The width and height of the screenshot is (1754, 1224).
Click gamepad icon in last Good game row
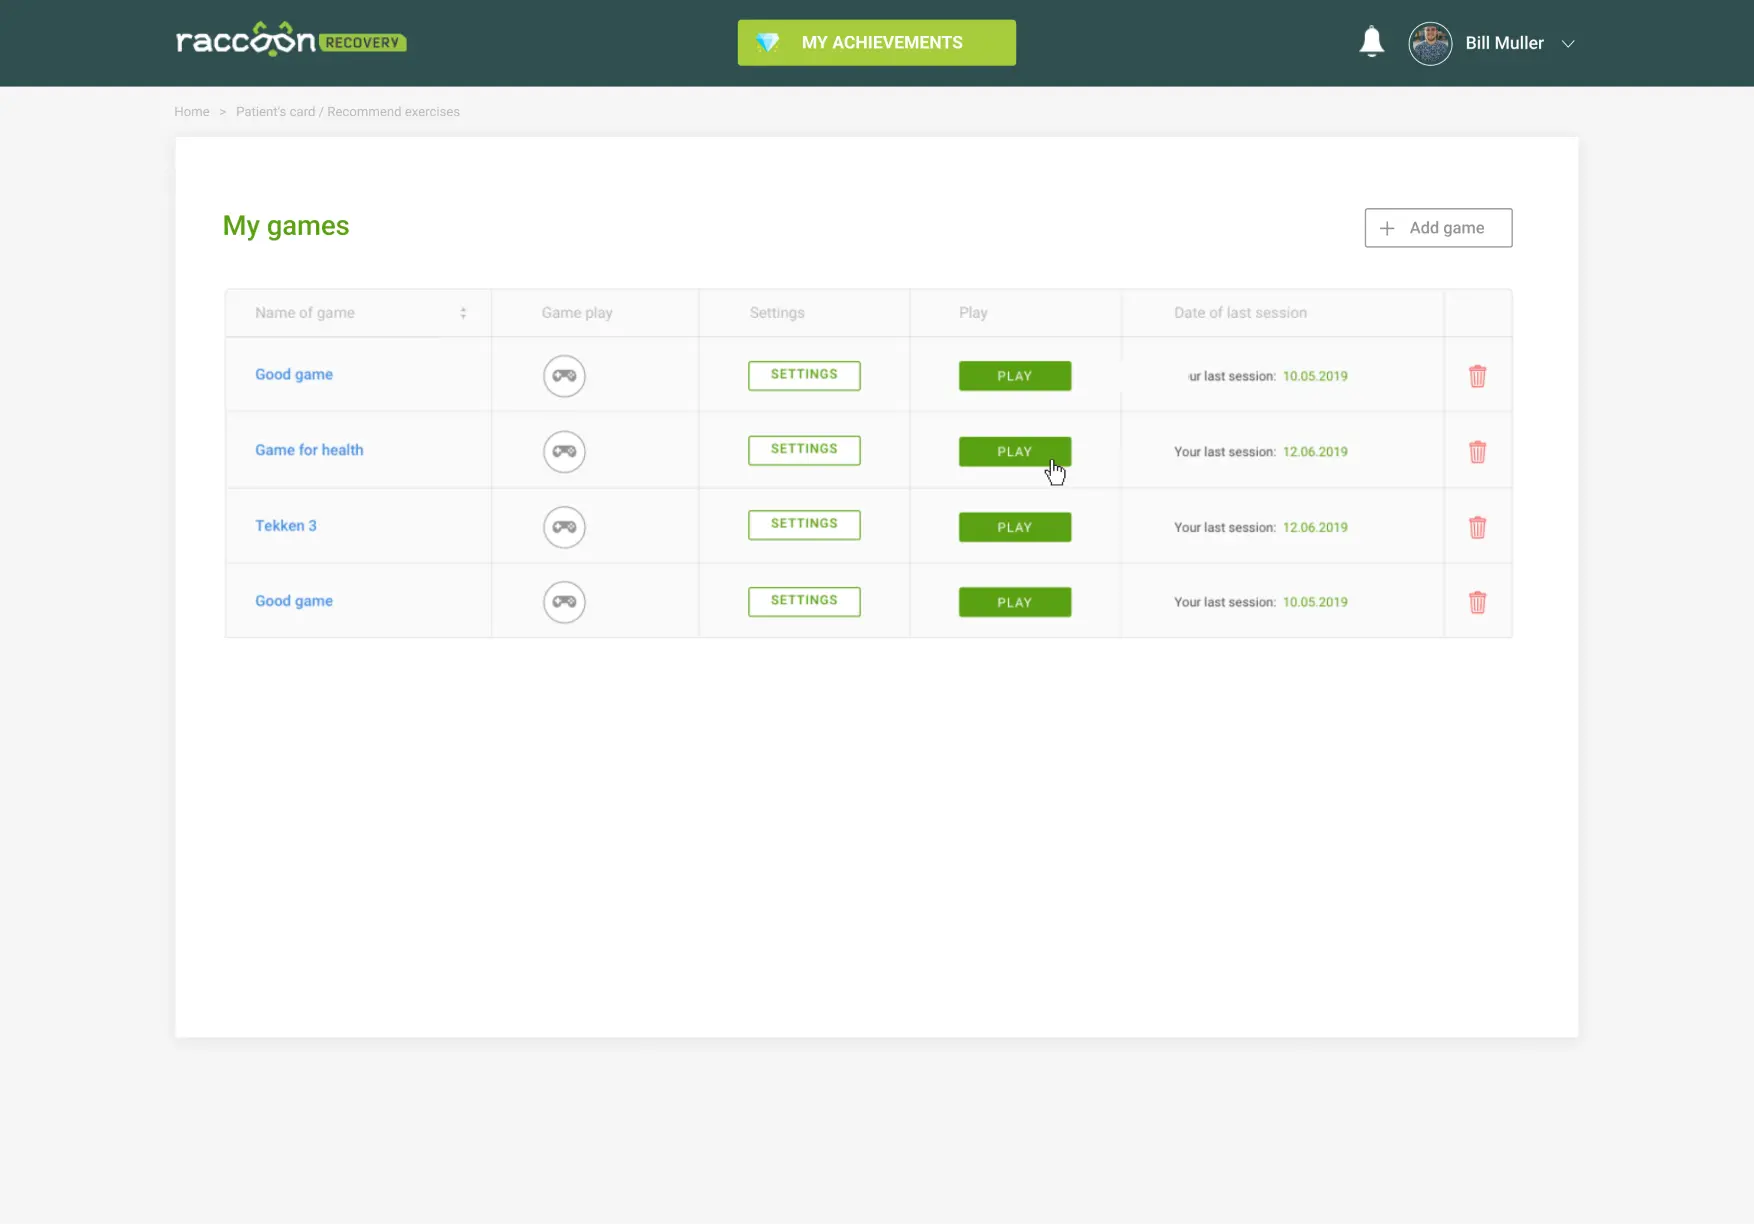pos(564,602)
